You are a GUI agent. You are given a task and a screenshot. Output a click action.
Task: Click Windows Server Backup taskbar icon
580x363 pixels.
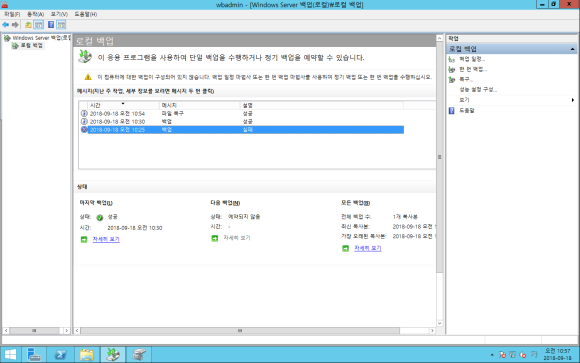[113, 354]
